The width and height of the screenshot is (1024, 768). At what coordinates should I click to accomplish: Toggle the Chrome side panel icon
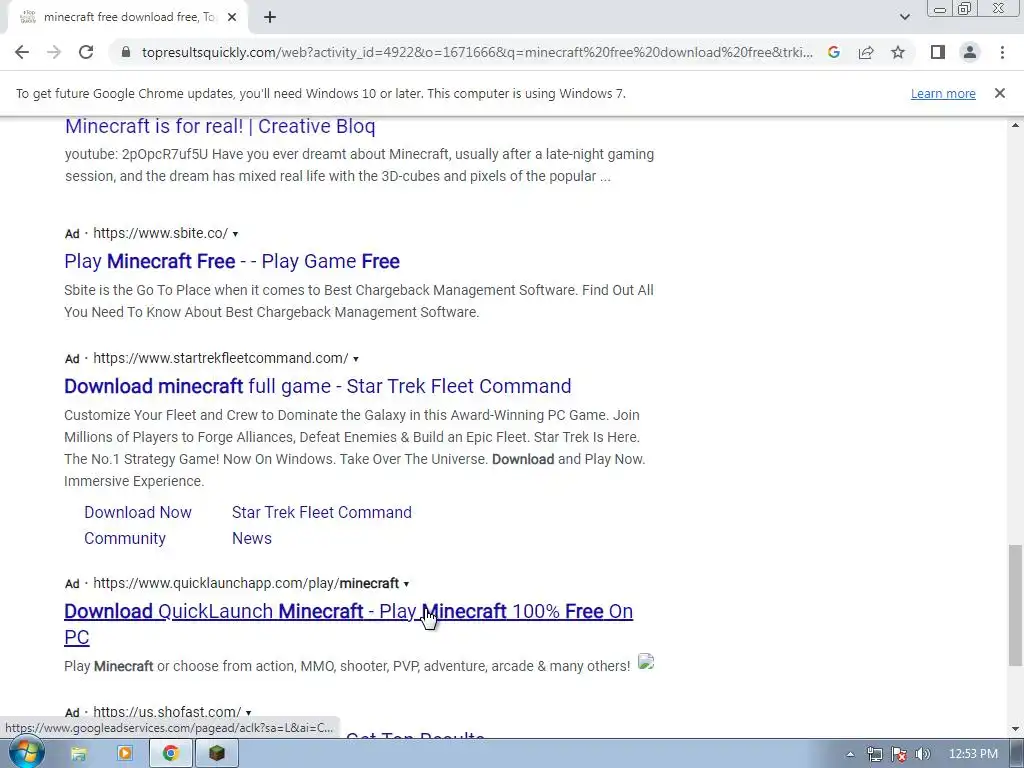(x=938, y=52)
